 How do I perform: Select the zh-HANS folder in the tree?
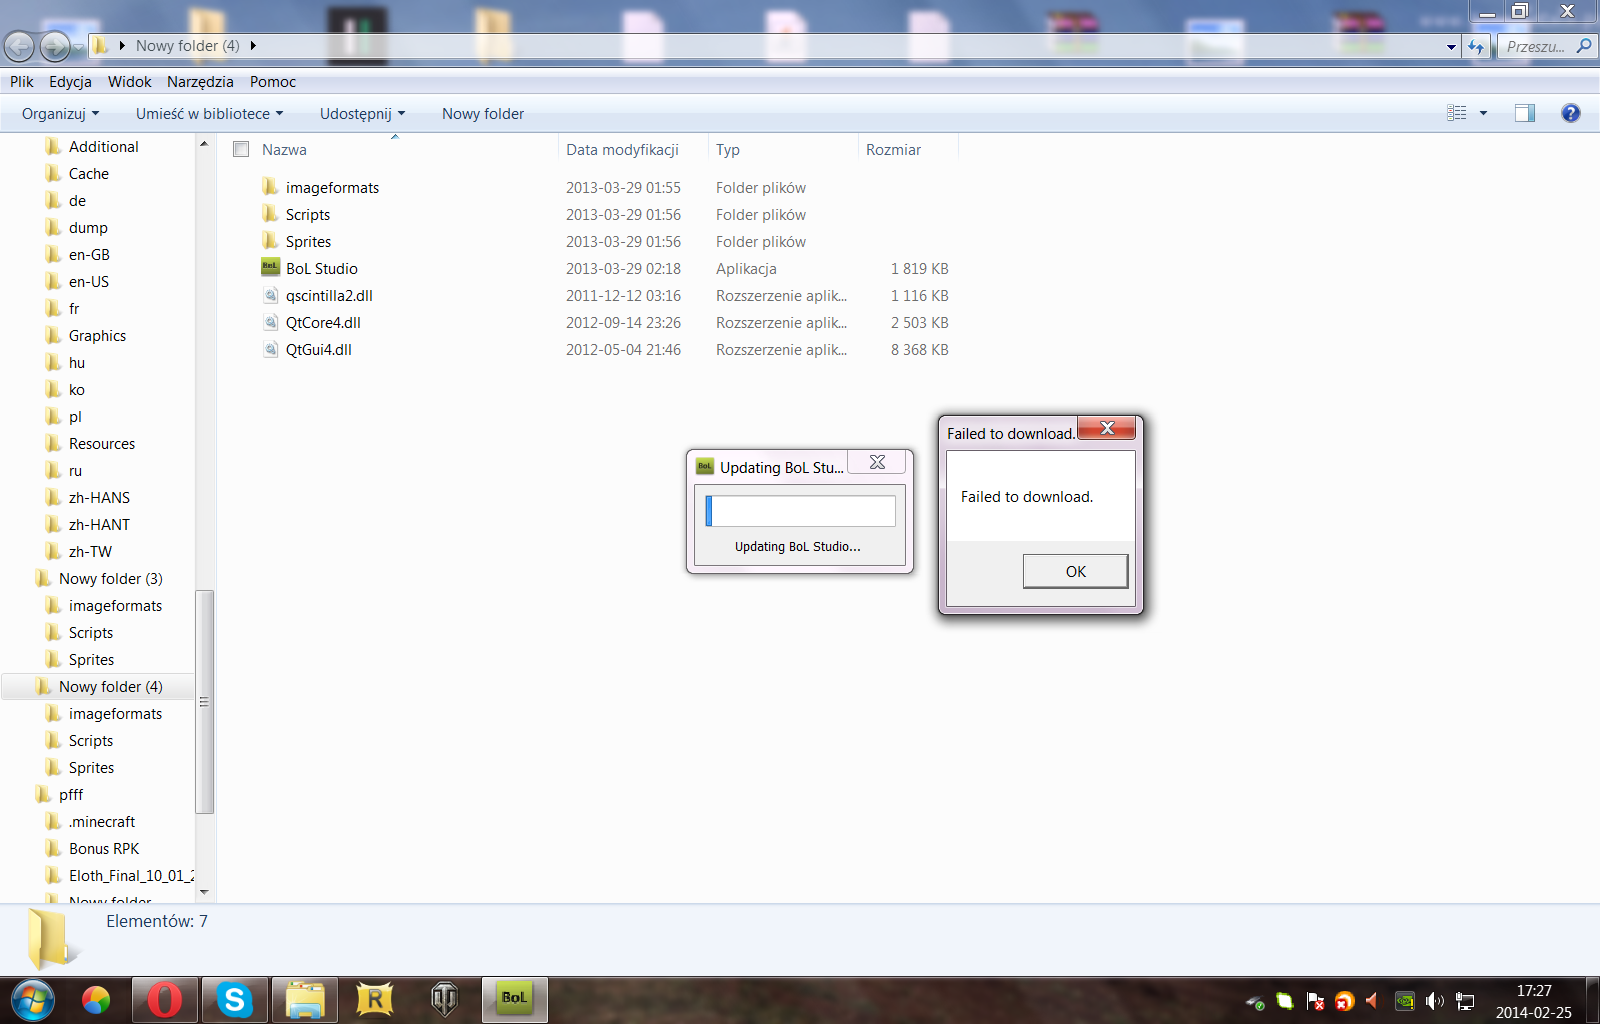tap(99, 498)
